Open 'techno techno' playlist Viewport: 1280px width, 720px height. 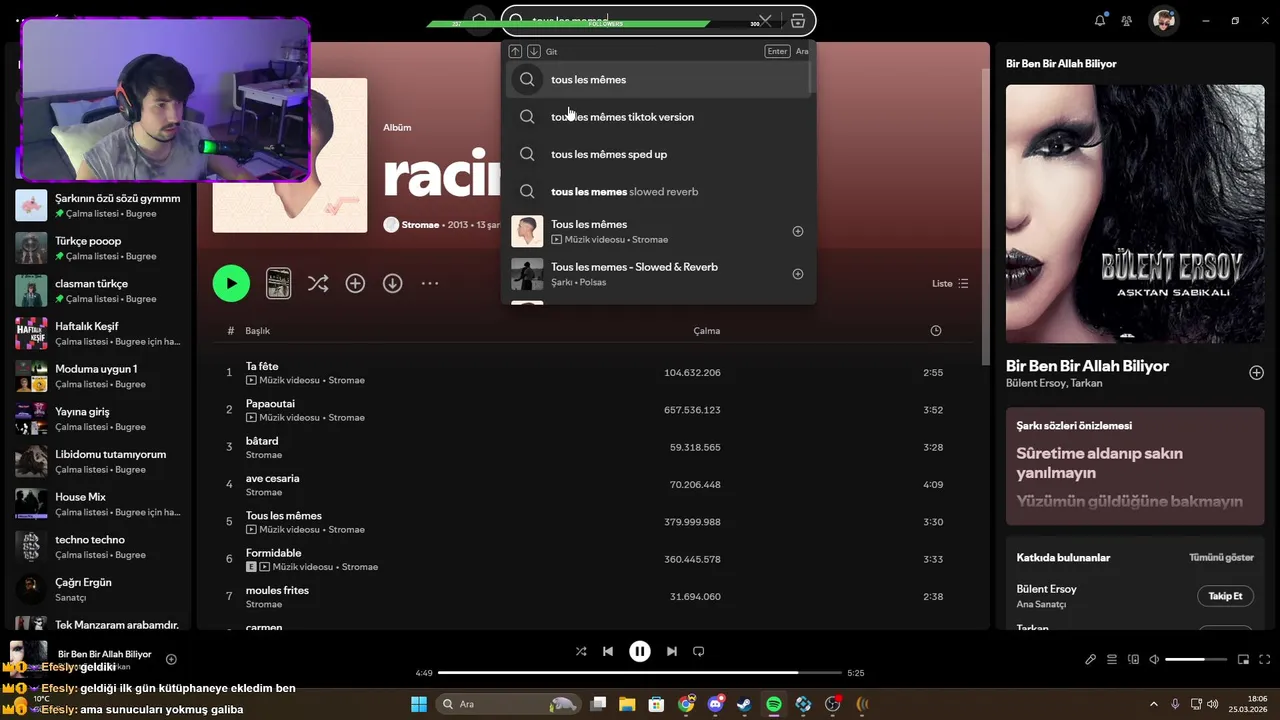point(100,547)
